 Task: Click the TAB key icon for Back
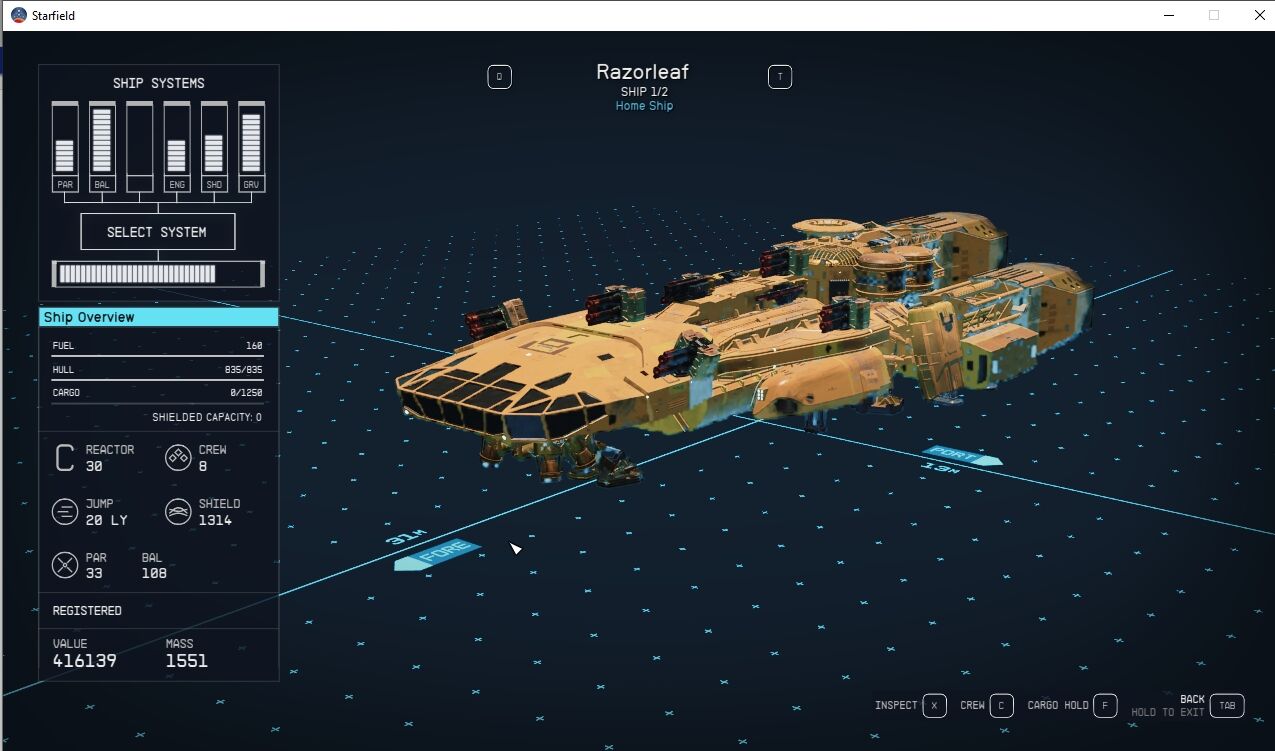click(1227, 705)
